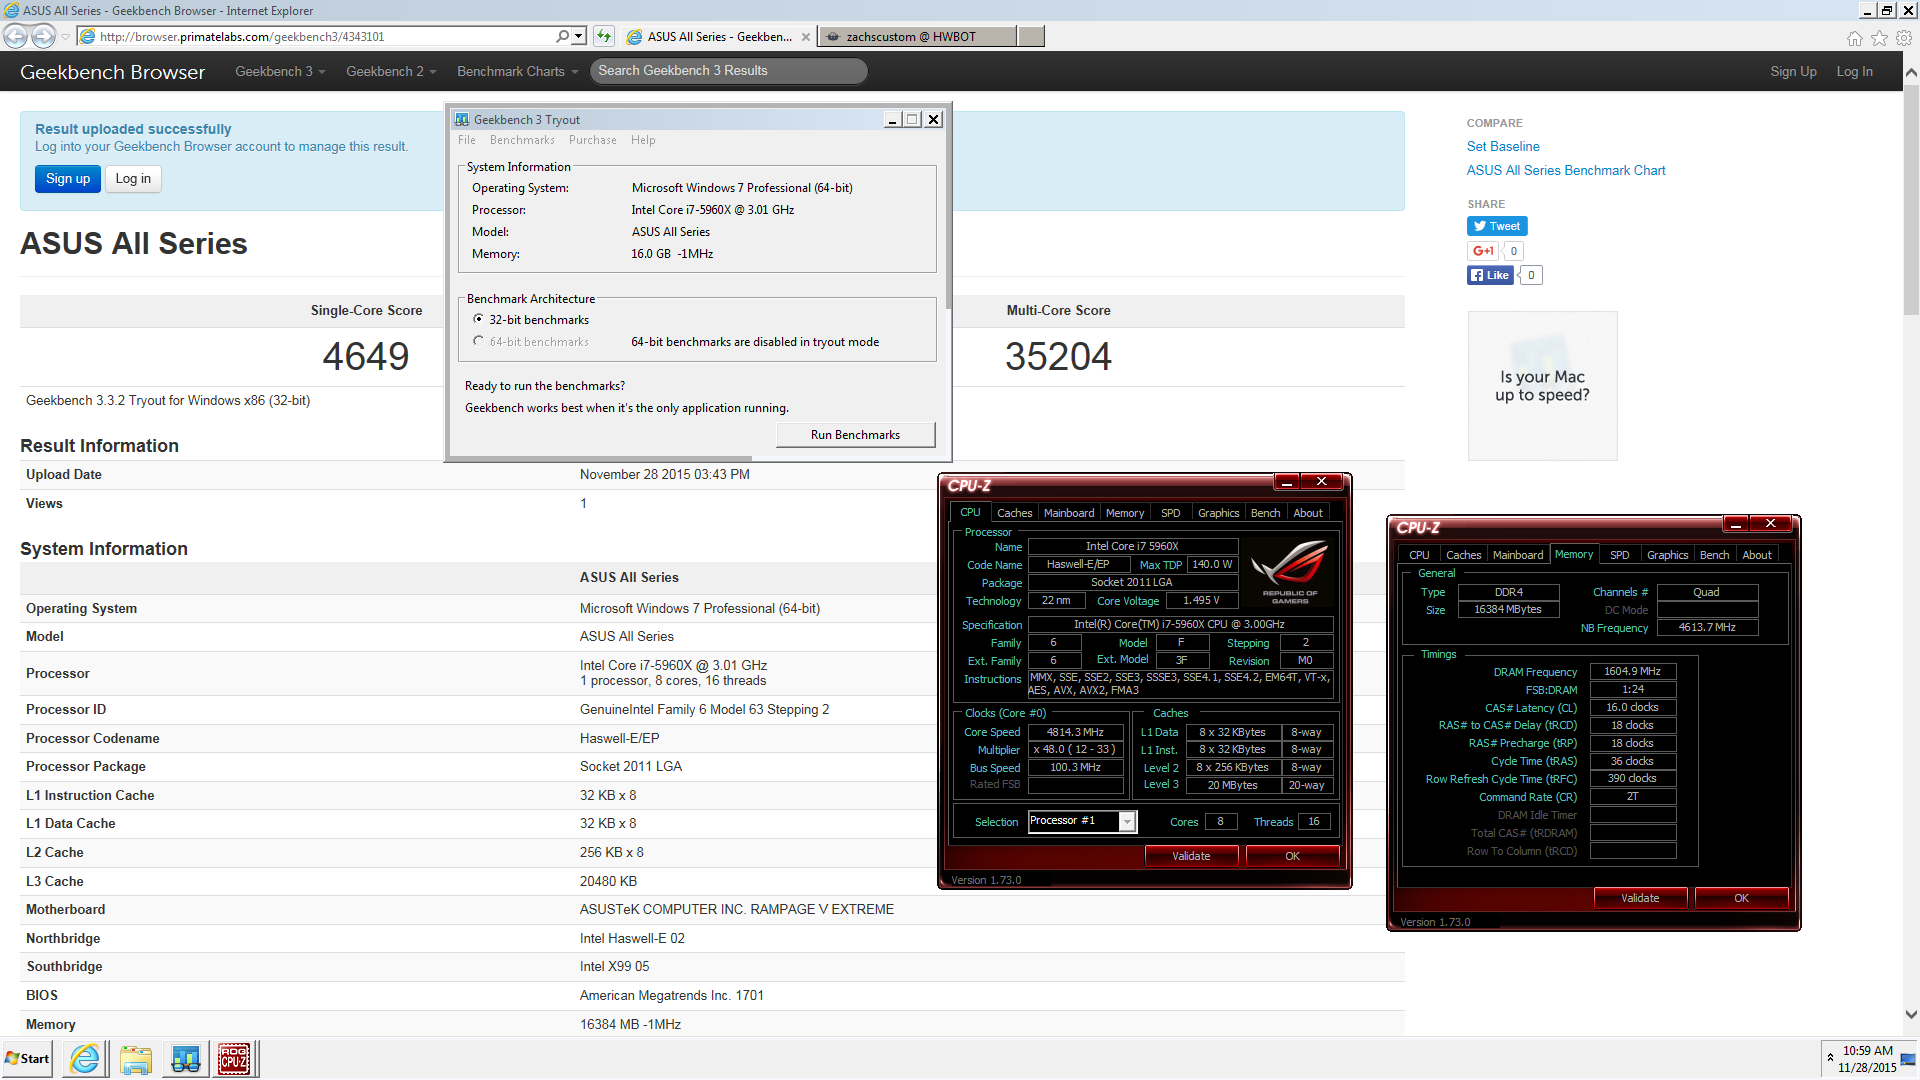This screenshot has height=1080, width=1920.
Task: Open the browser Tools gear icon
Action: pos(1904,38)
